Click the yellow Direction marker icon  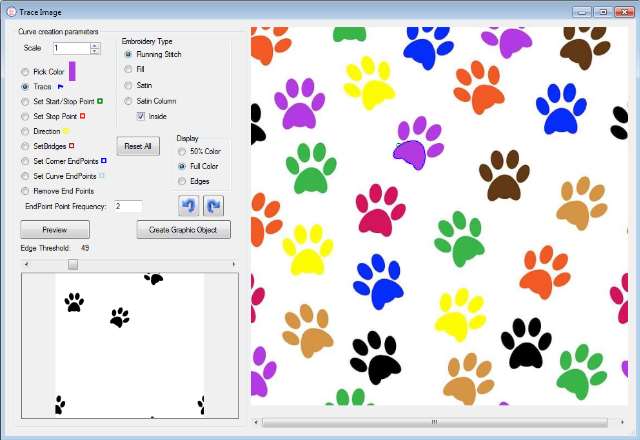coord(66,131)
